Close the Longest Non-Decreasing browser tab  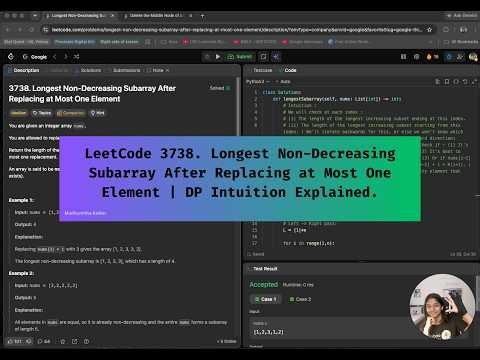113,15
